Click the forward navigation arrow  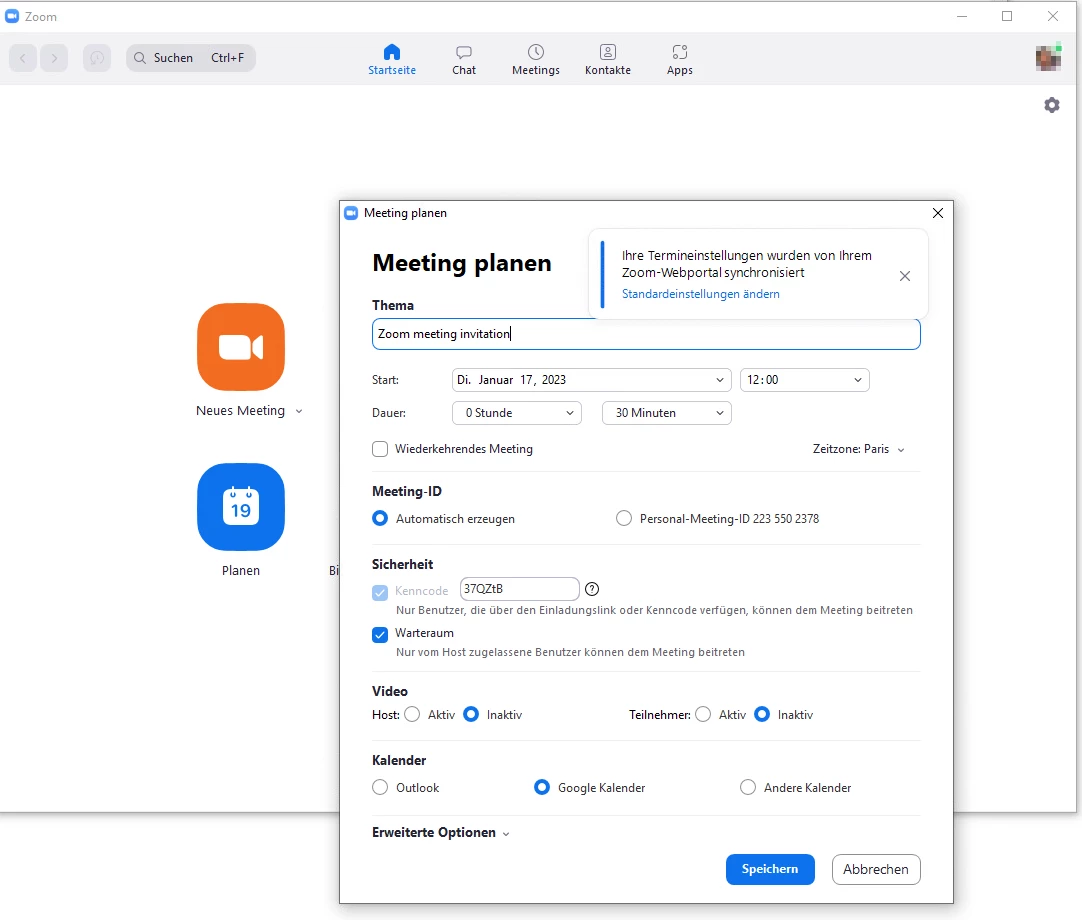tap(54, 58)
